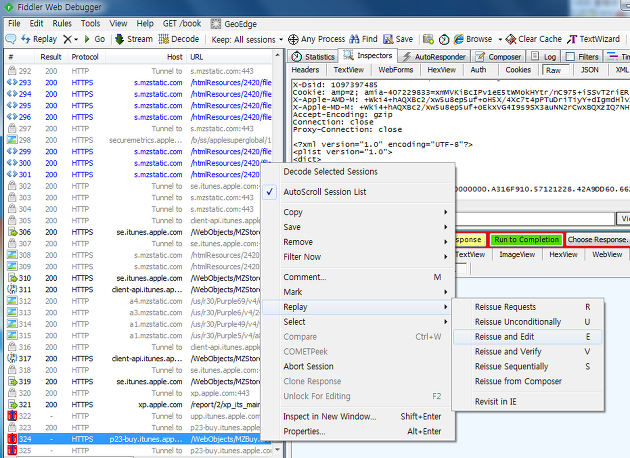Click session 306 green arrow icon
The width and height of the screenshot is (630, 458).
tap(13, 232)
